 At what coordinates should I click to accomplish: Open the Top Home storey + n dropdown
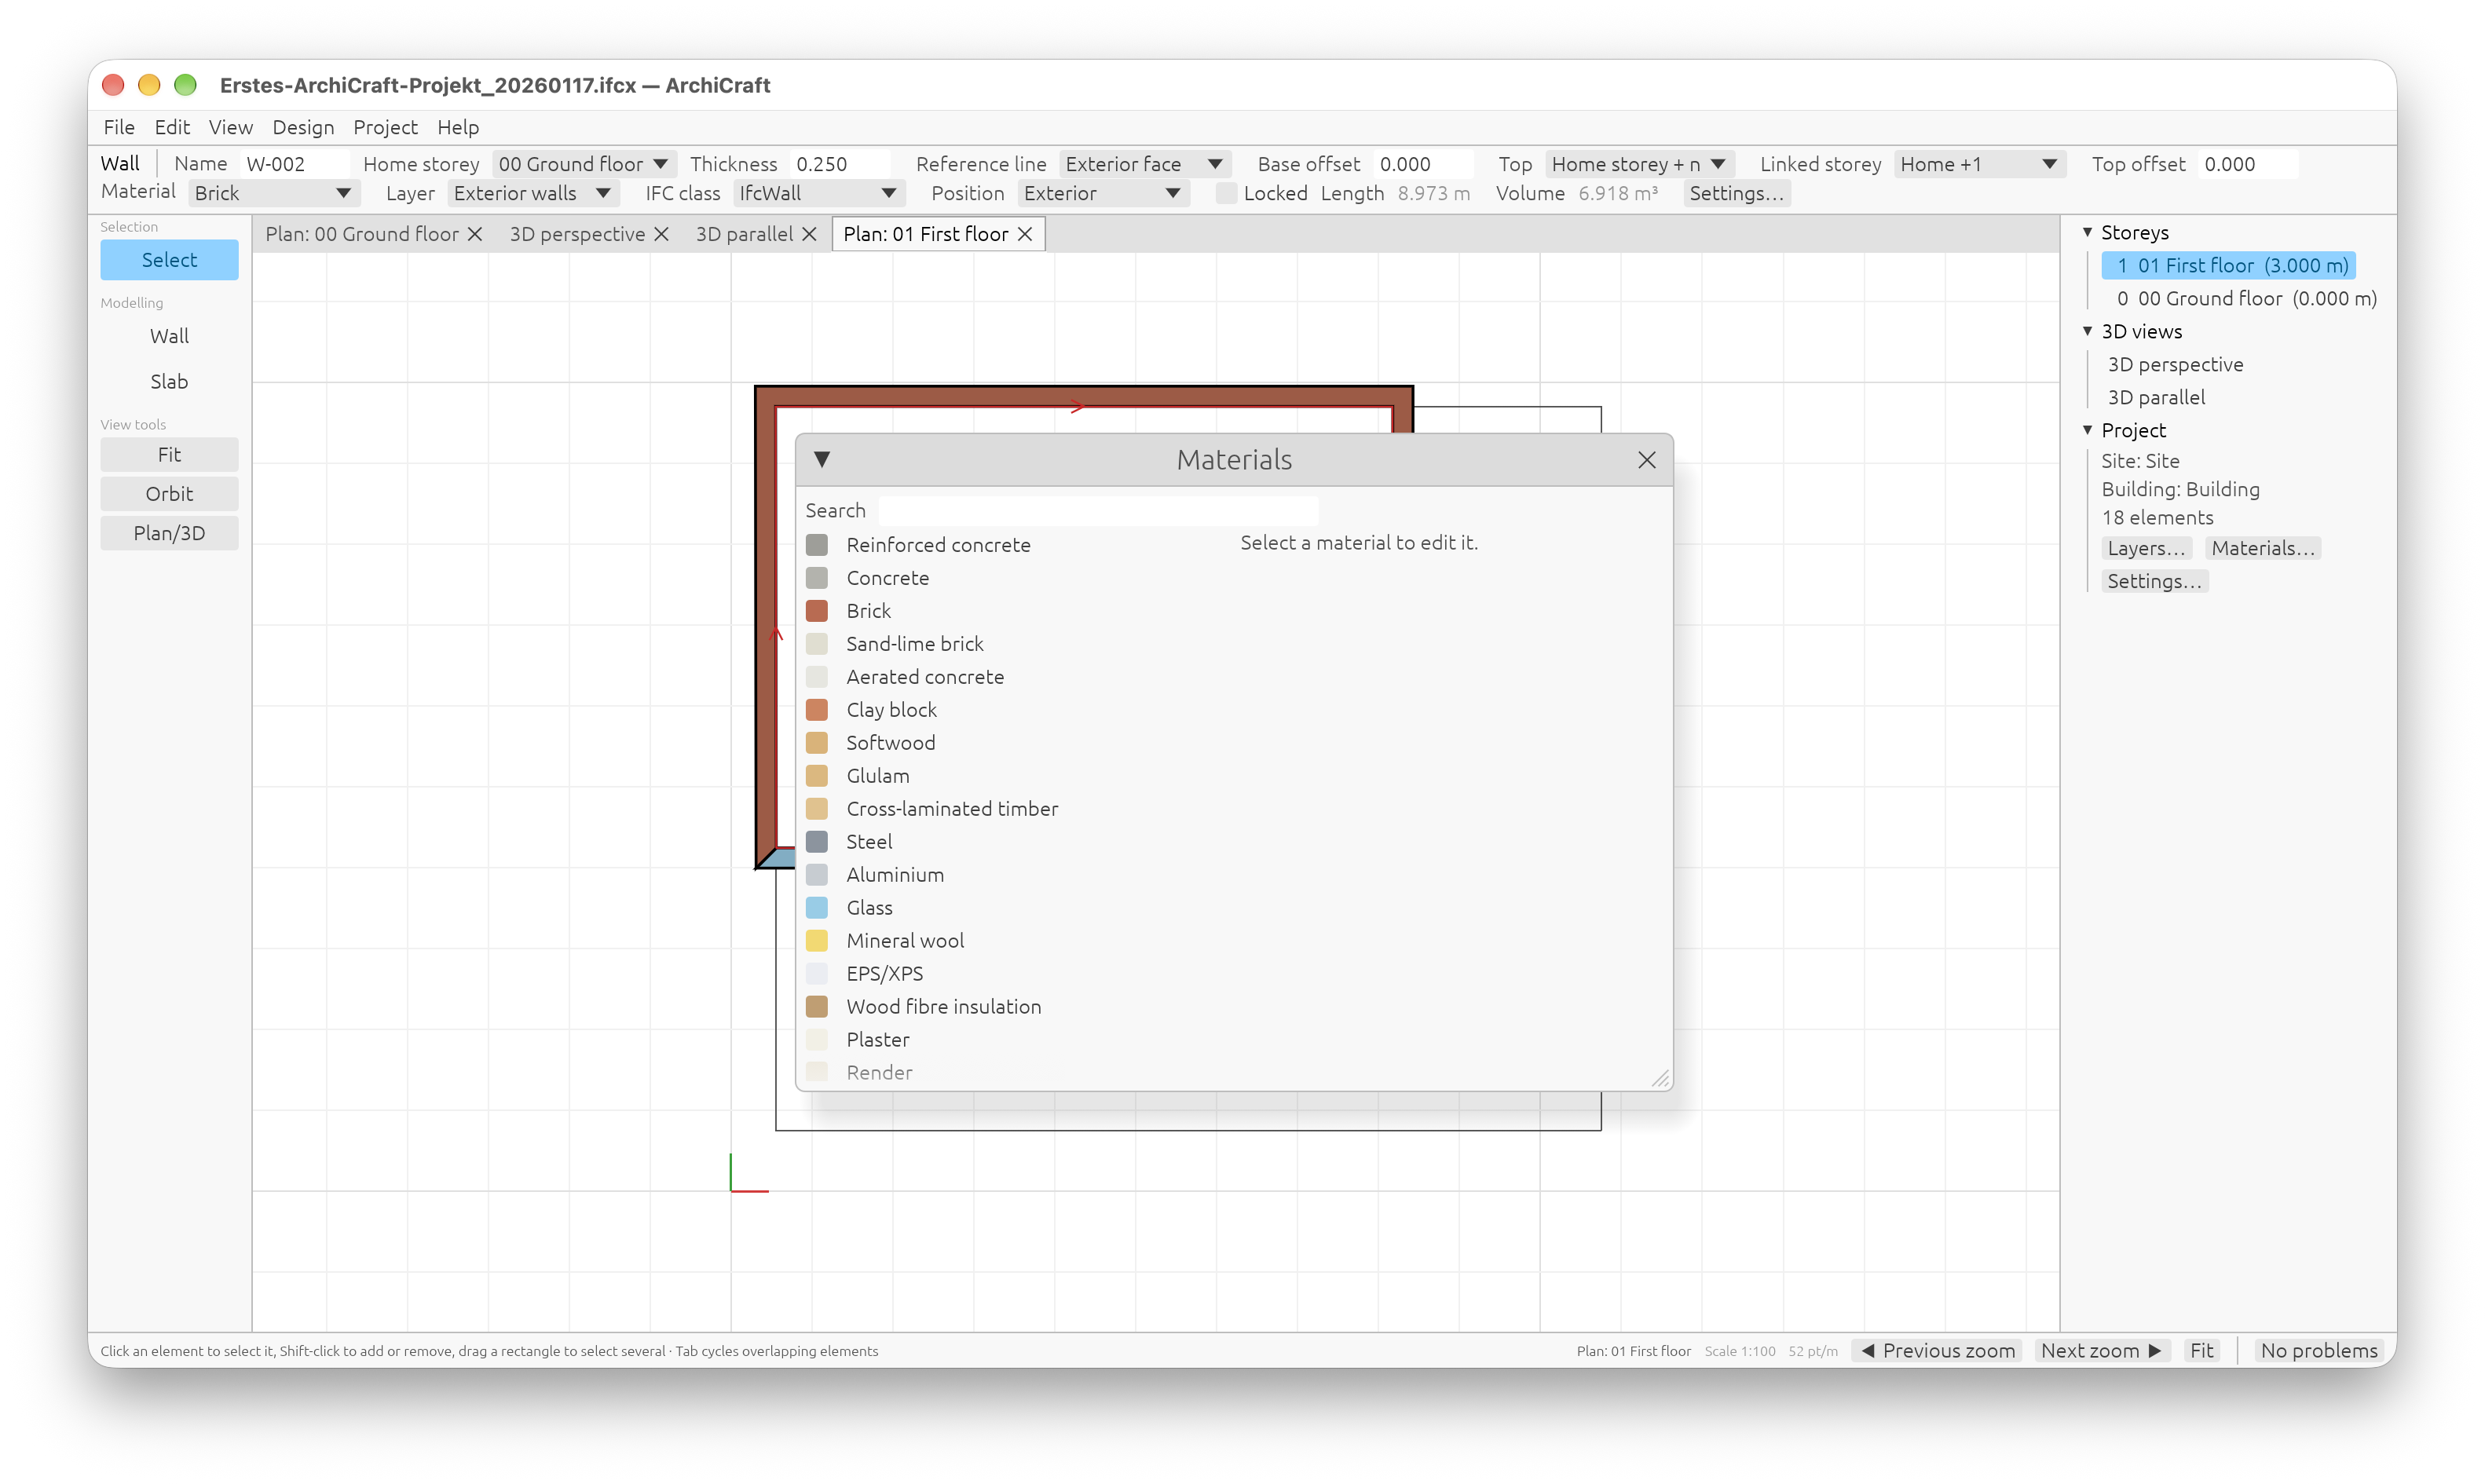pos(1638,164)
